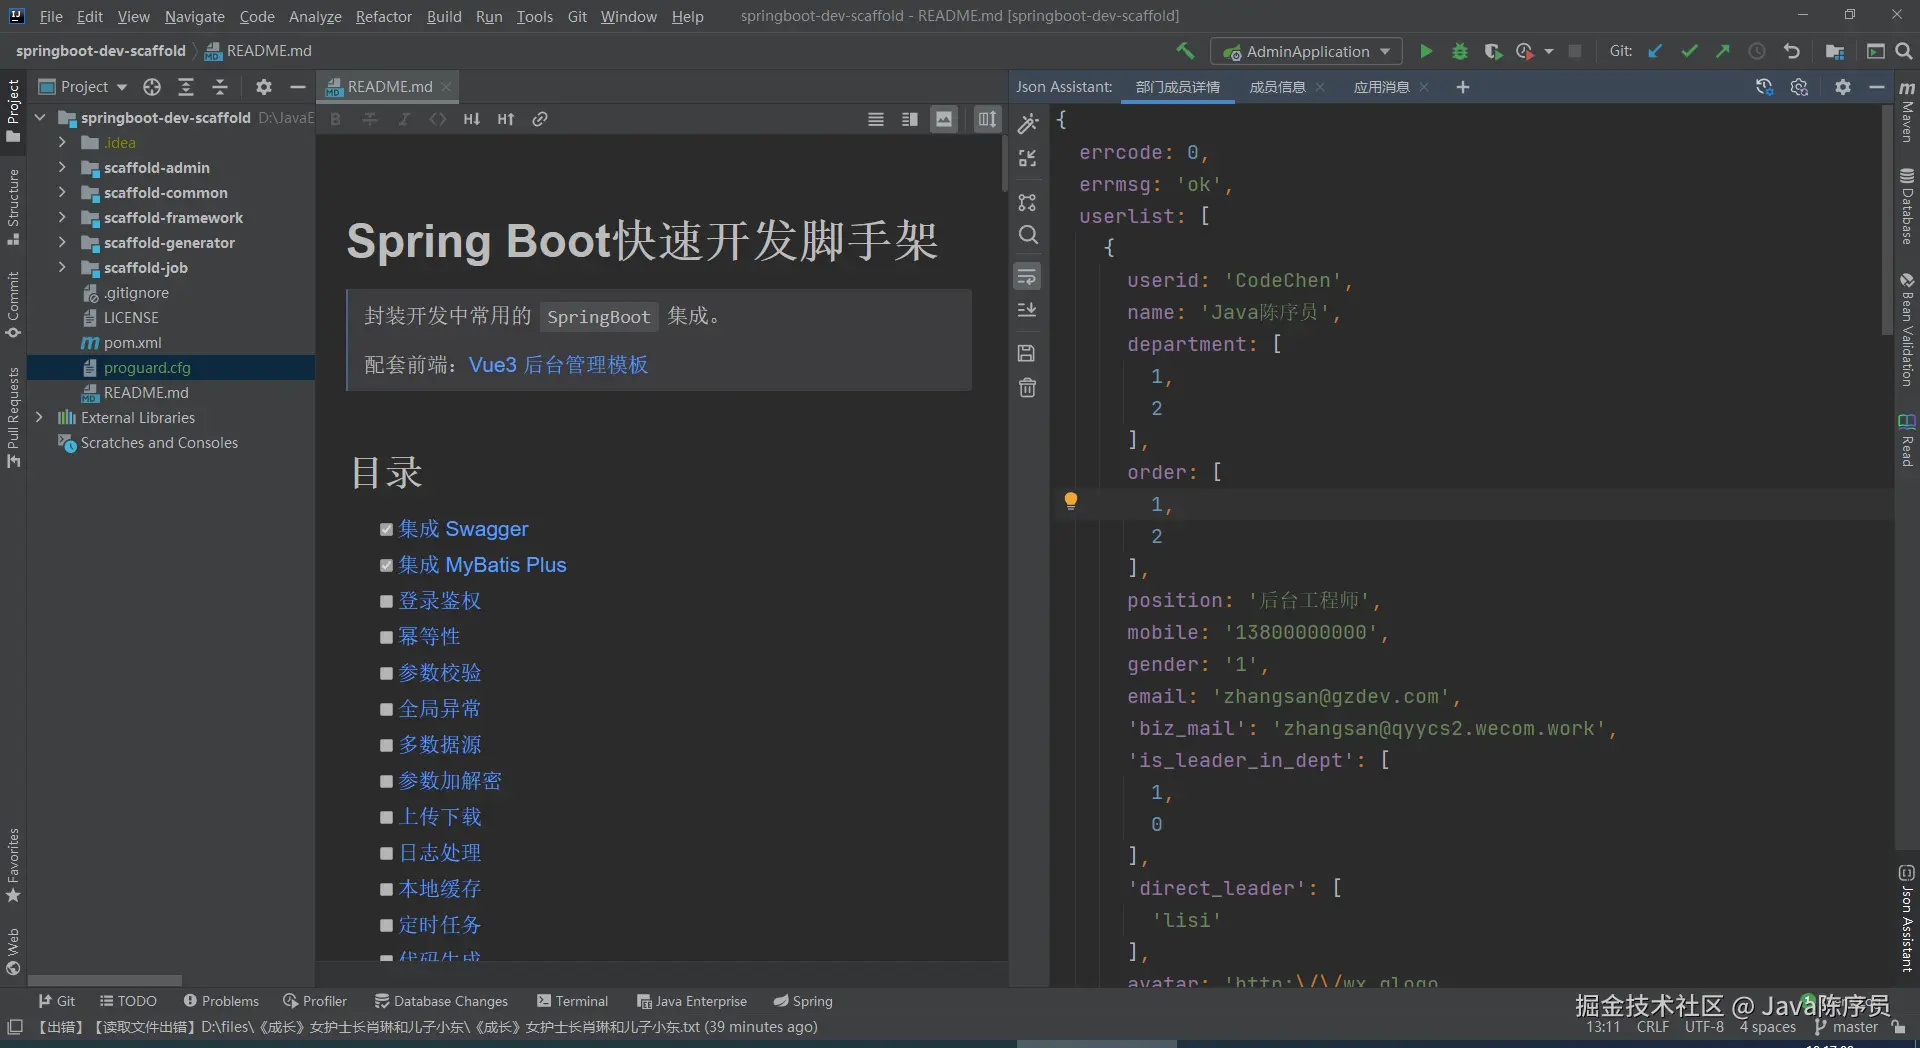This screenshot has width=1920, height=1048.
Task: Expand the scaffold-admin module
Action: click(x=62, y=168)
